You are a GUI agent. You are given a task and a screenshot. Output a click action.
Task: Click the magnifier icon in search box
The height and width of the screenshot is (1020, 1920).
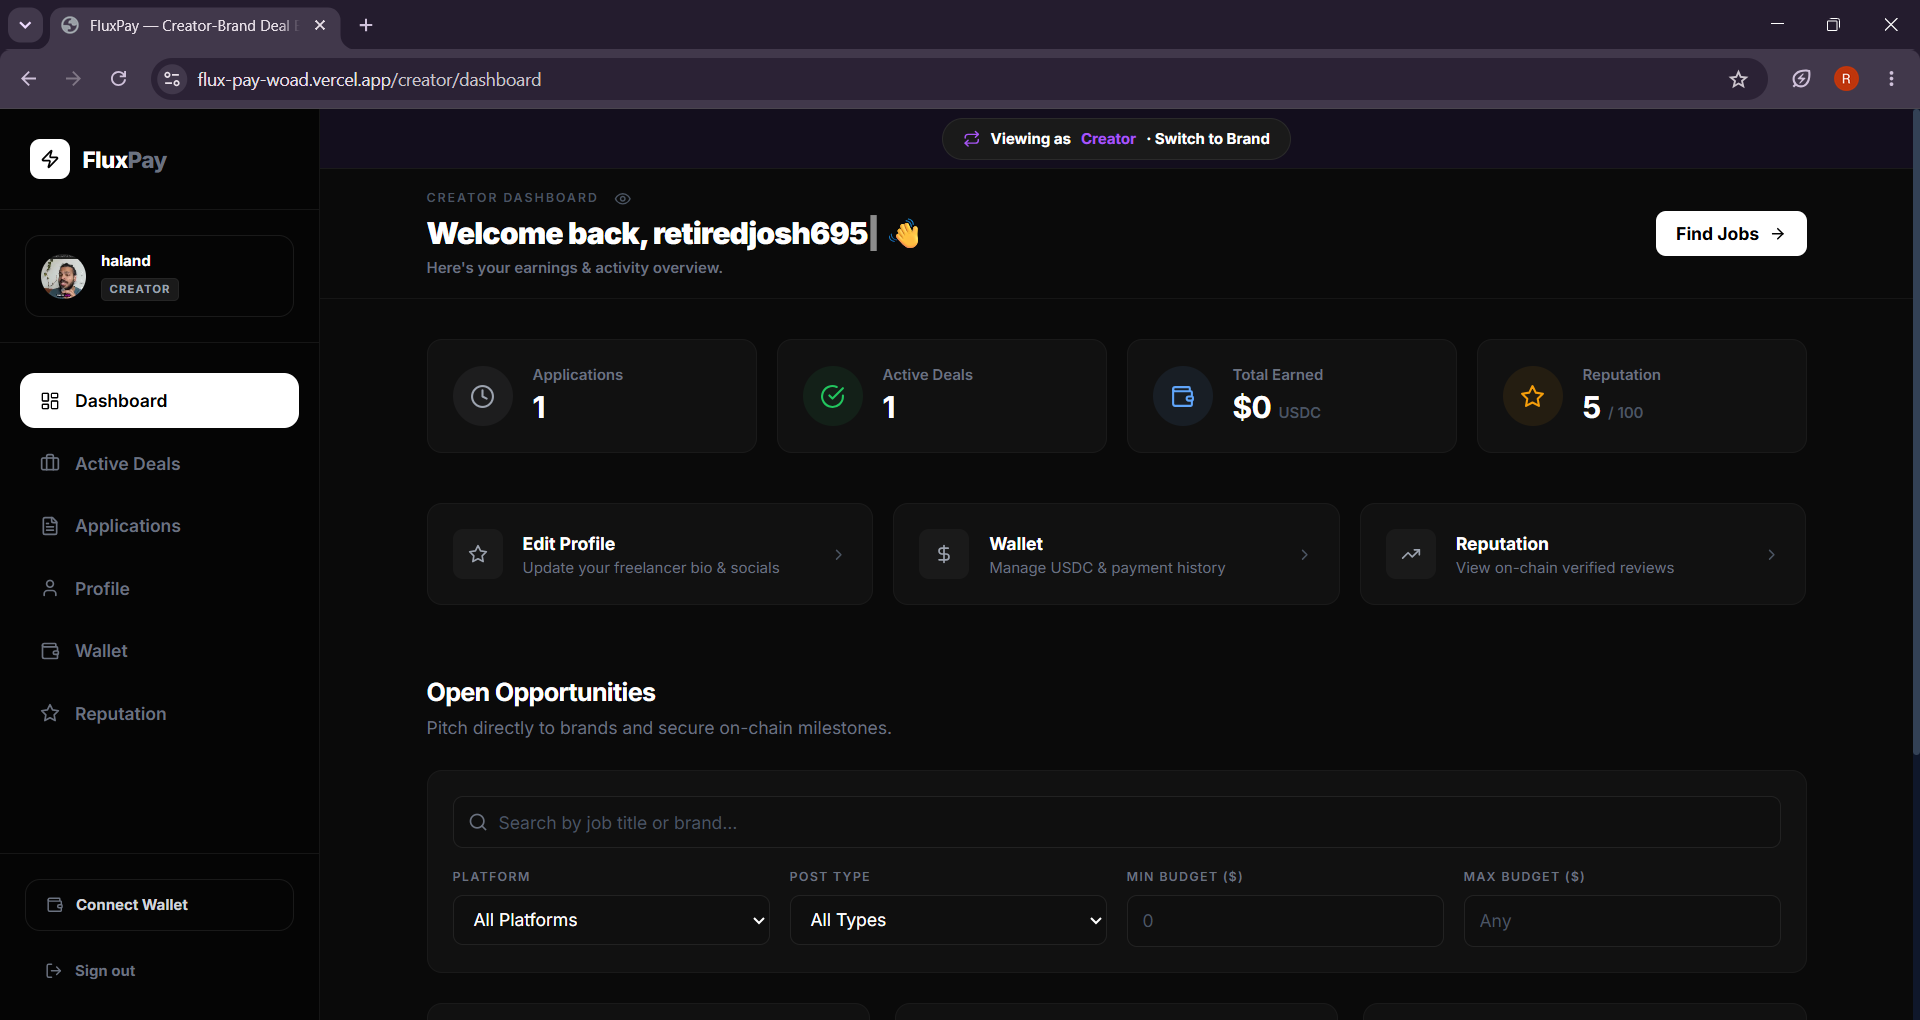click(478, 822)
